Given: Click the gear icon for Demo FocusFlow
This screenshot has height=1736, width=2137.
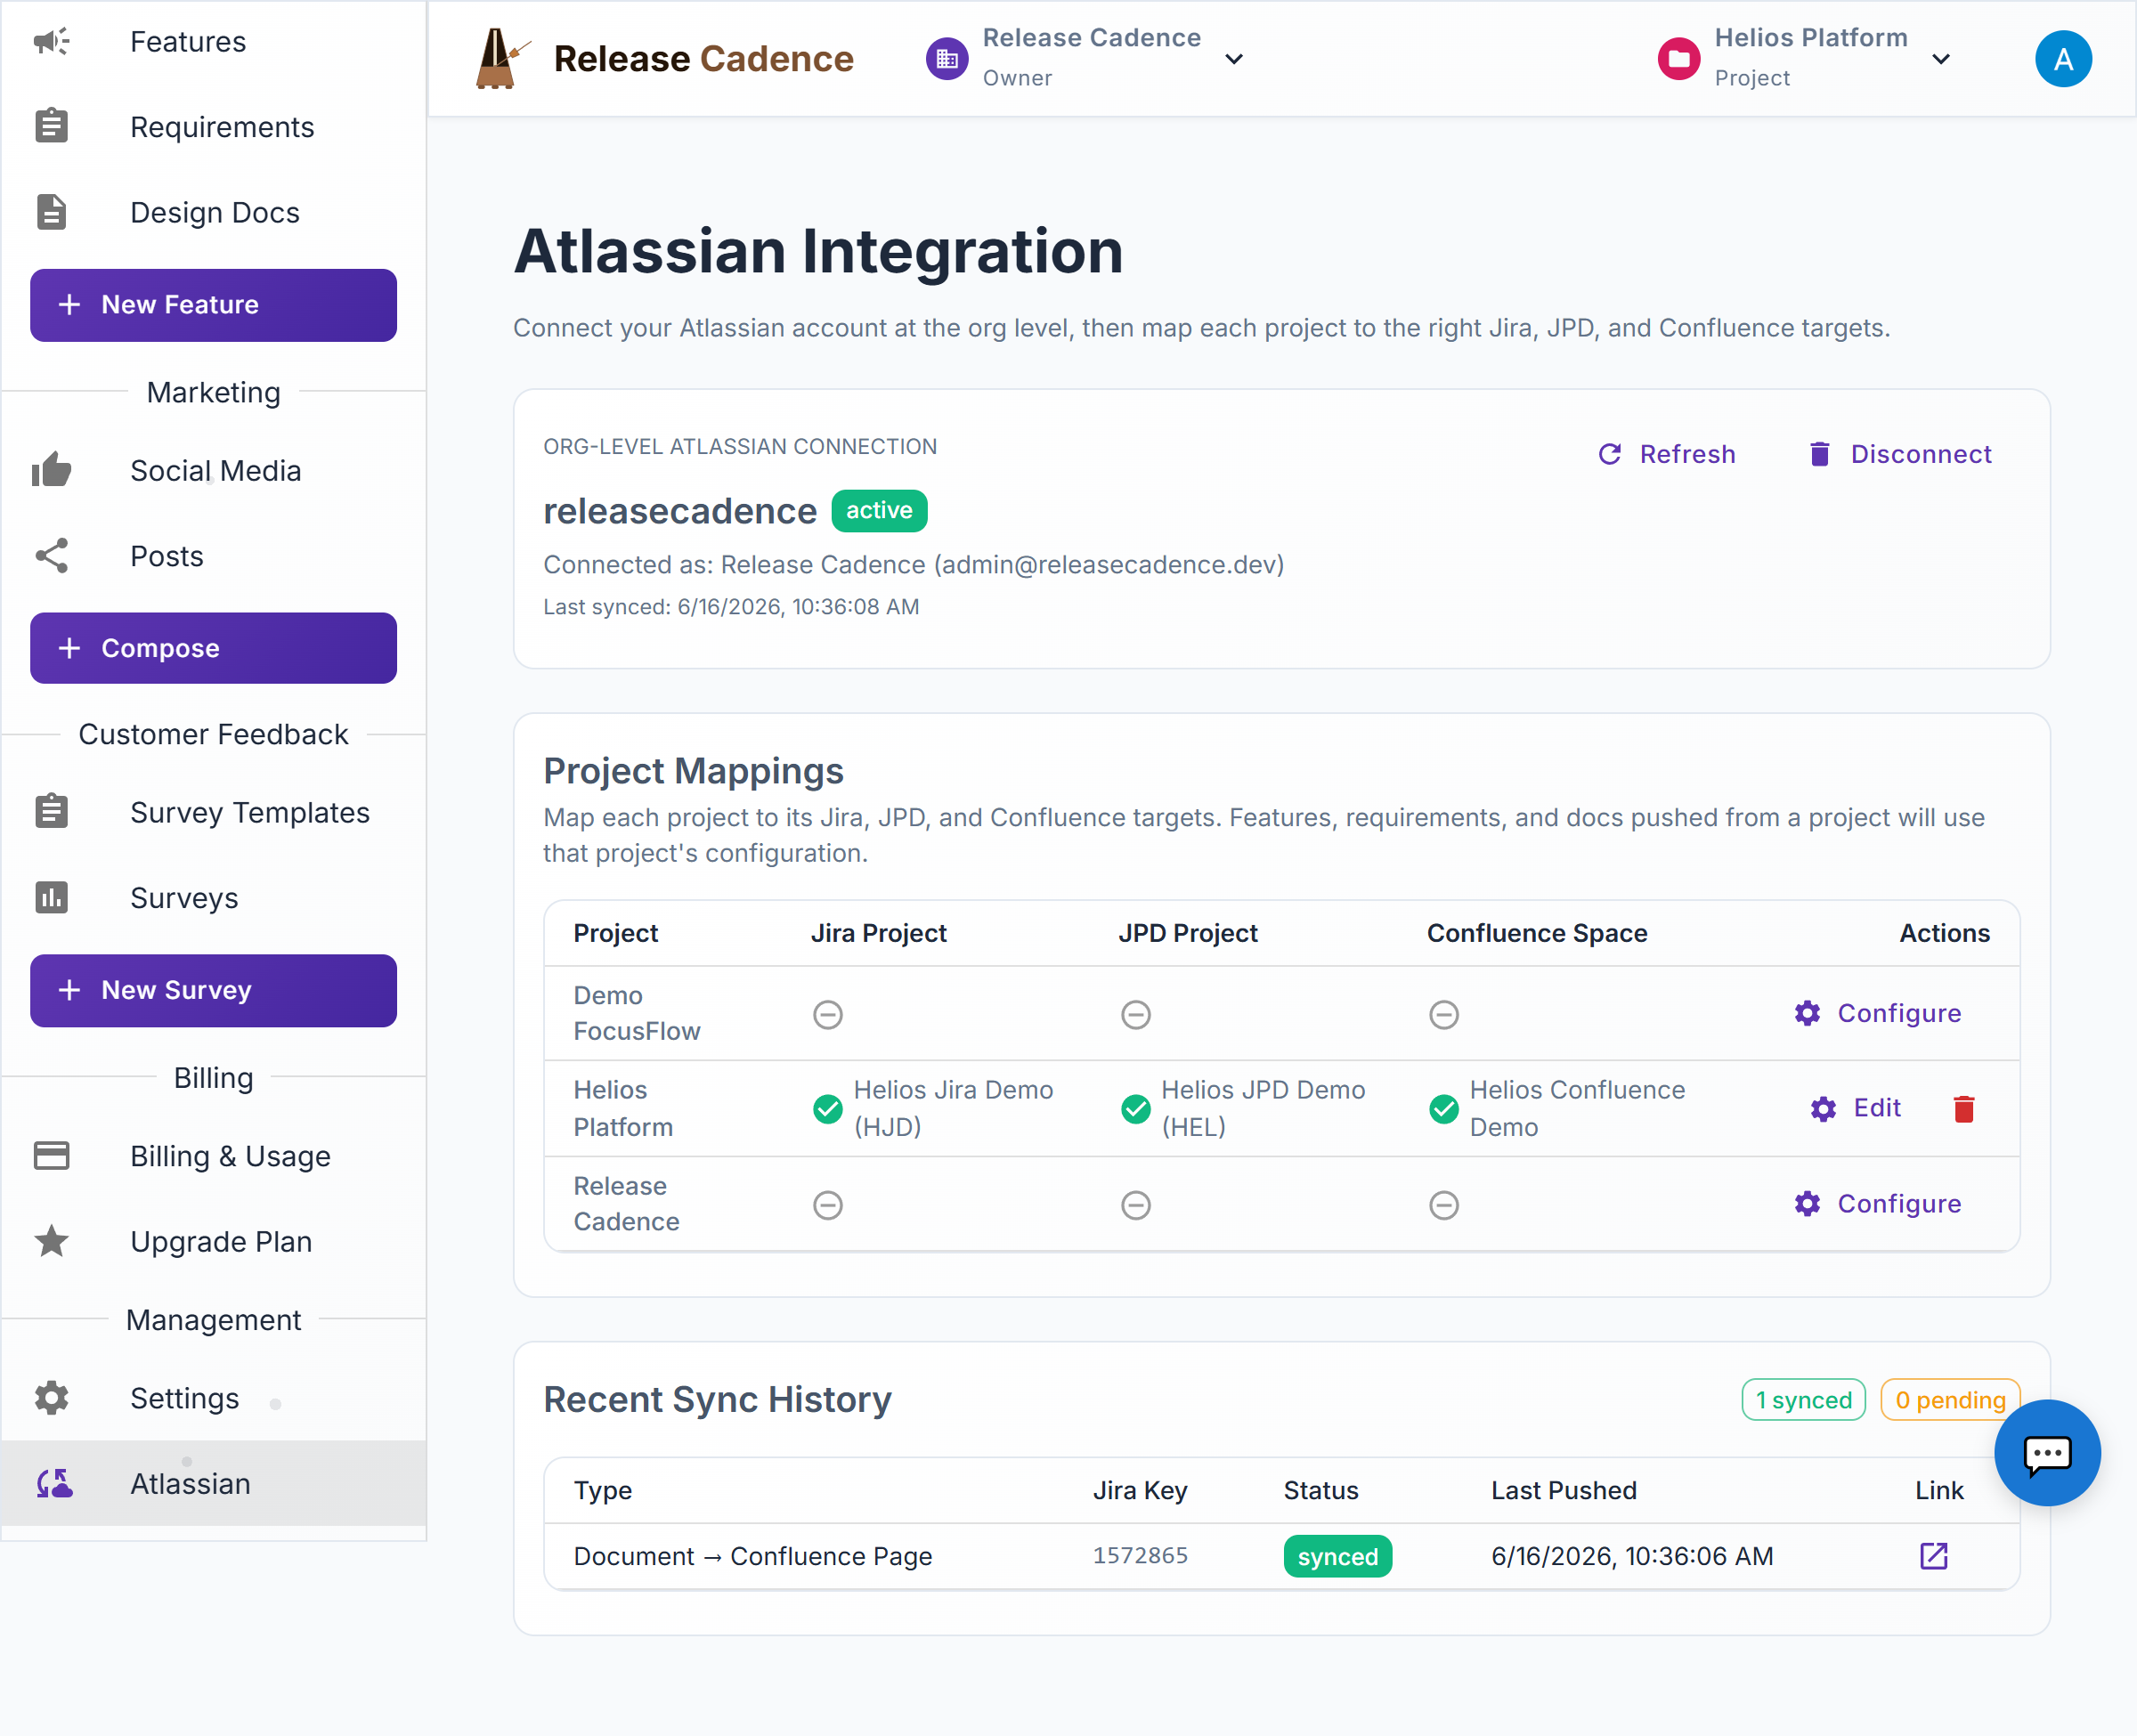Looking at the screenshot, I should (x=1807, y=1013).
